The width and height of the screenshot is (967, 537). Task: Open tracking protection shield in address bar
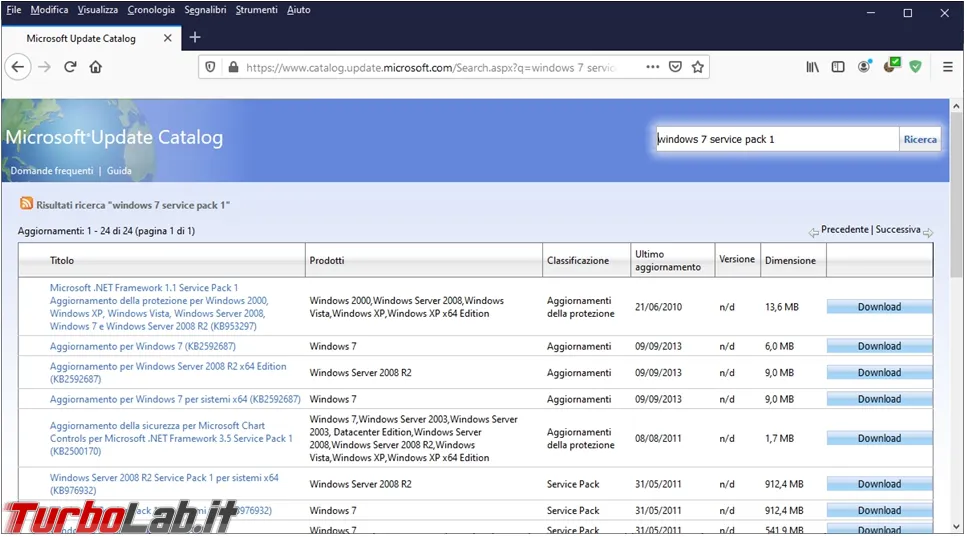point(210,67)
